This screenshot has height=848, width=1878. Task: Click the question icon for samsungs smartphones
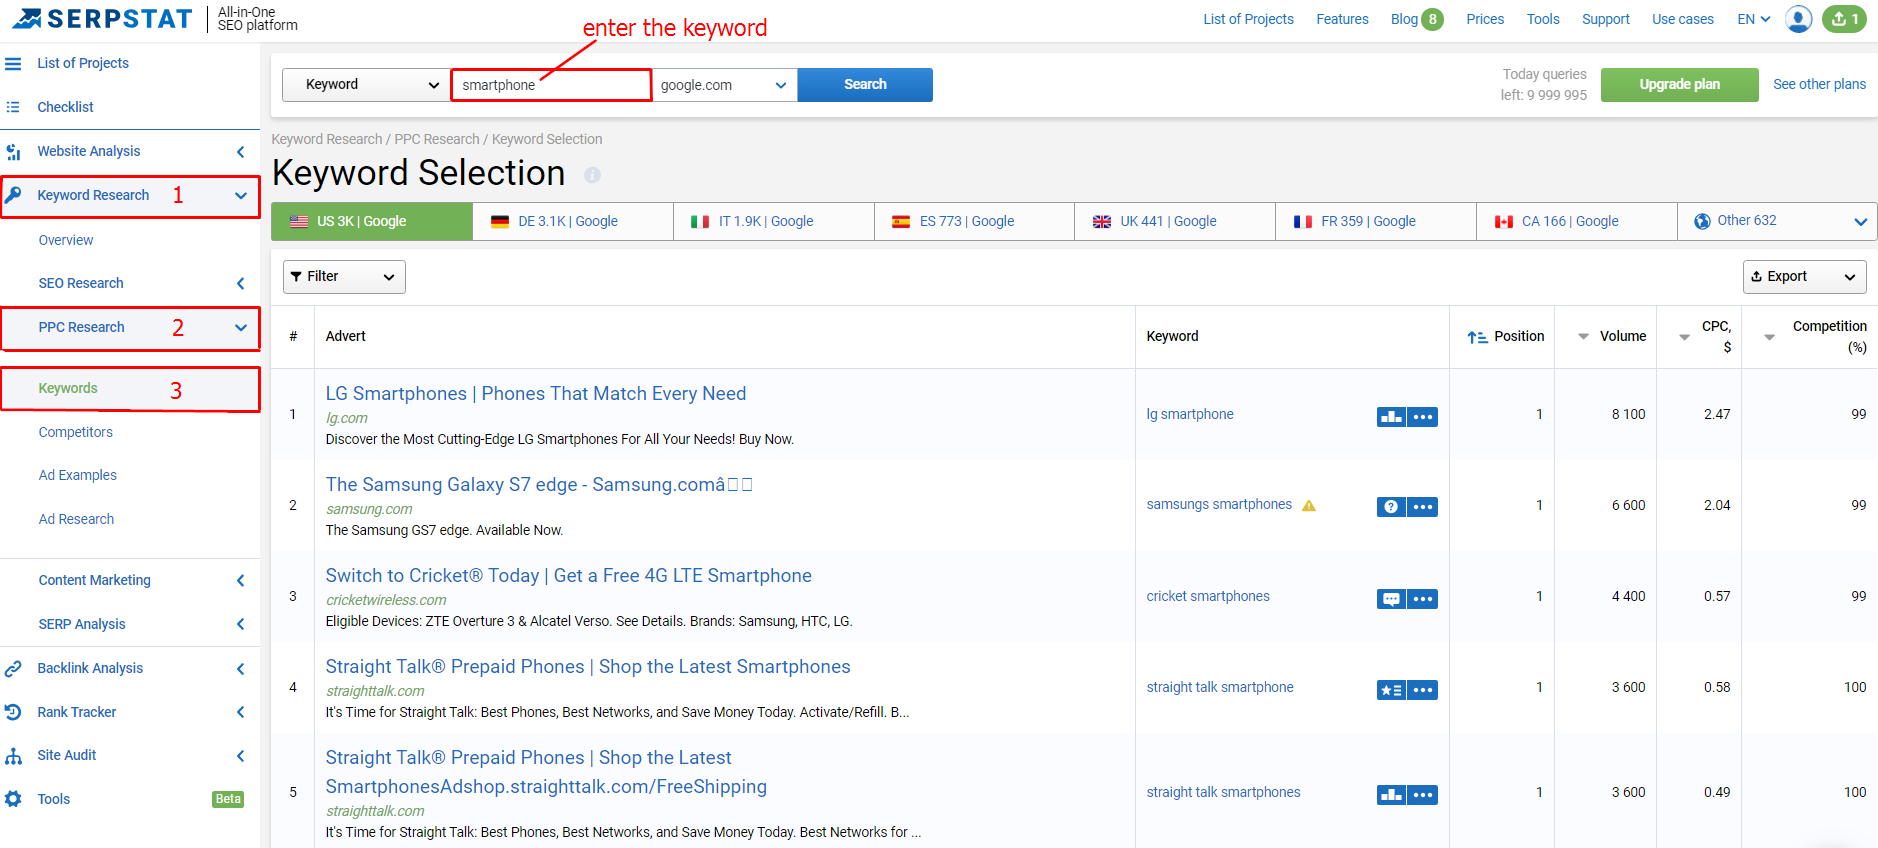pos(1391,507)
